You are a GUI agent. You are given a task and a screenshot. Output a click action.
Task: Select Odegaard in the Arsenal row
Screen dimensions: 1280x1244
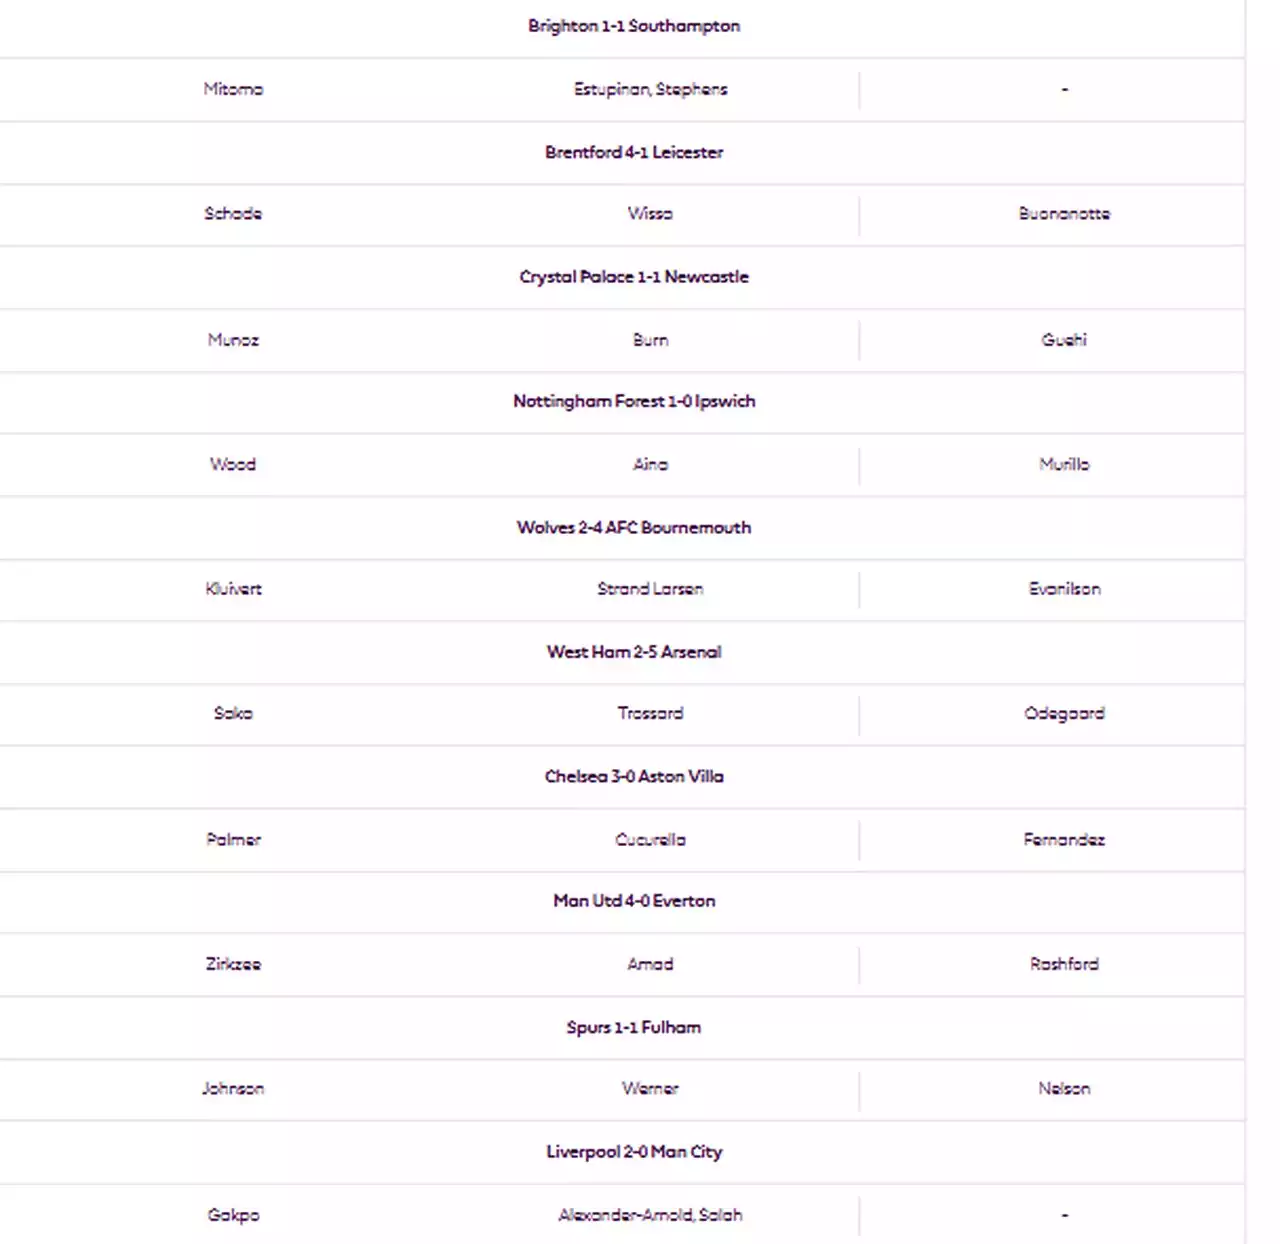1064,713
